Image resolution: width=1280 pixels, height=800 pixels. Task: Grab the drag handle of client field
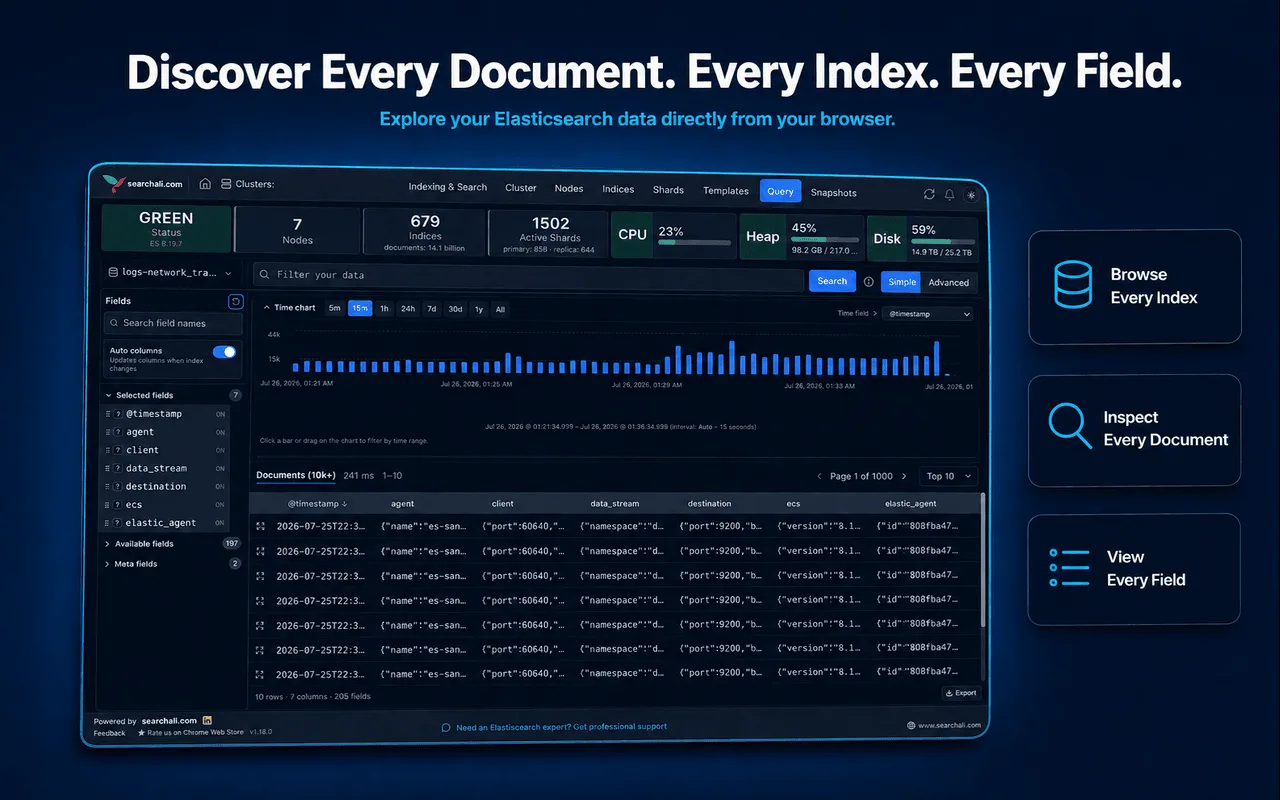coord(108,450)
